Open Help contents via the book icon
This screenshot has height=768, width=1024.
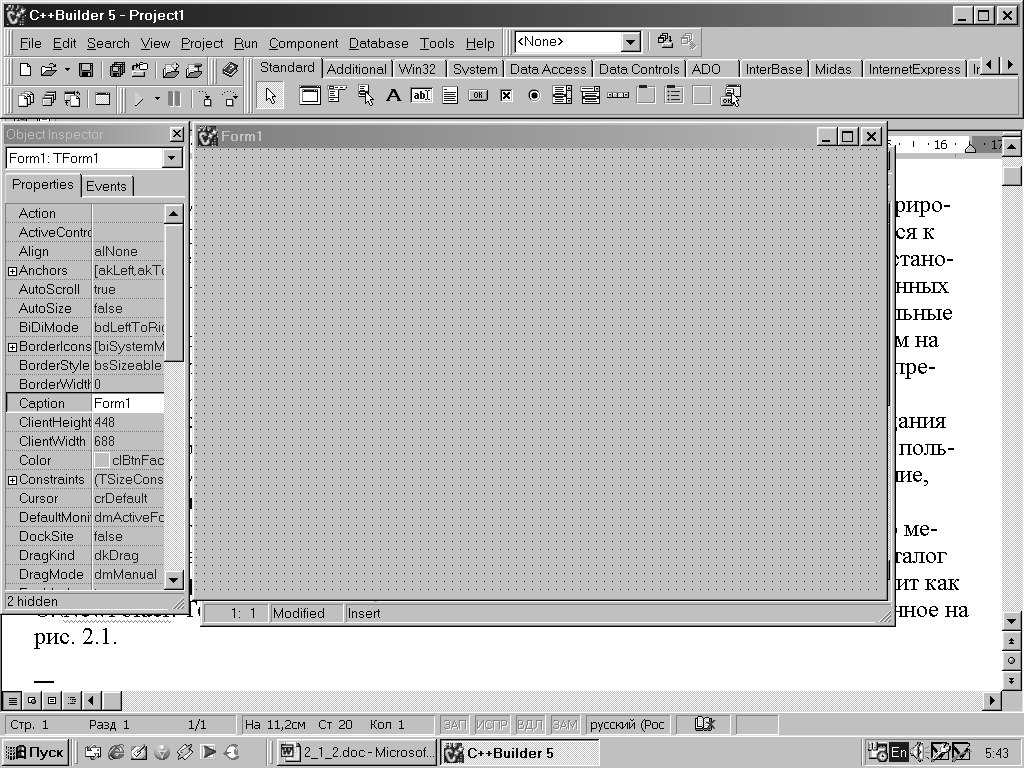point(230,70)
